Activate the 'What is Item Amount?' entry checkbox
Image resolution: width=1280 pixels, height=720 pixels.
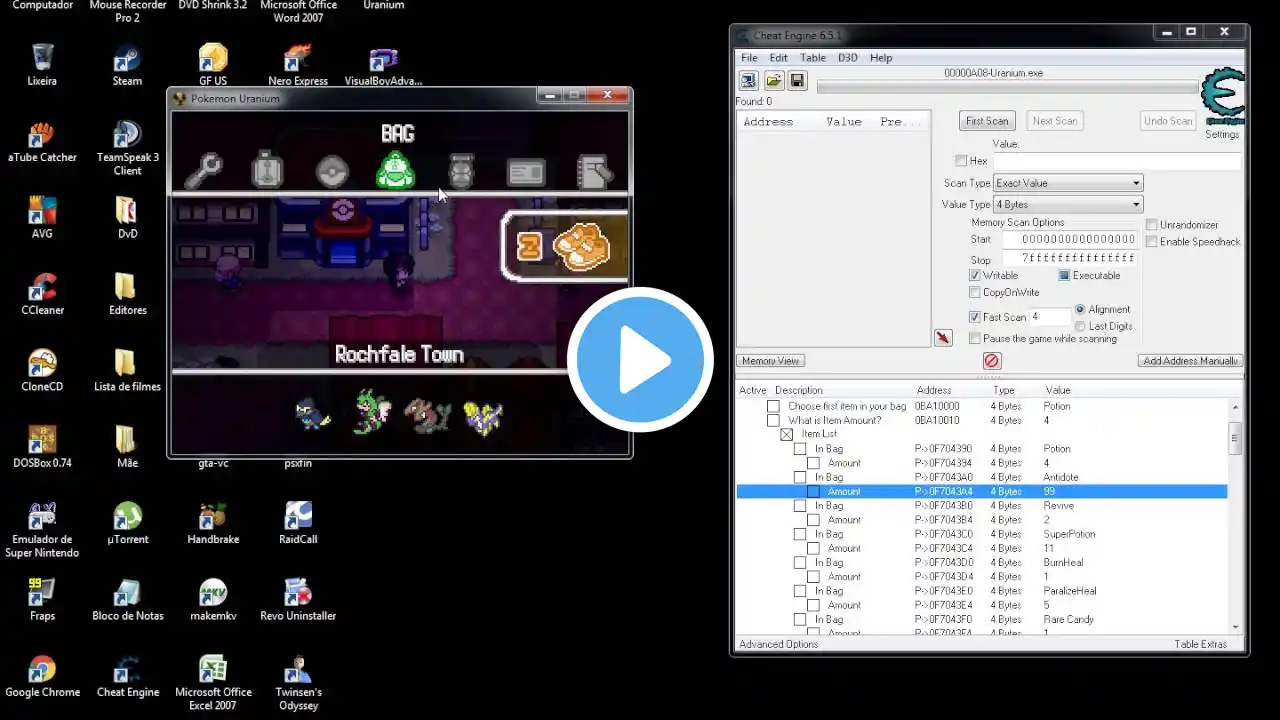(x=773, y=421)
